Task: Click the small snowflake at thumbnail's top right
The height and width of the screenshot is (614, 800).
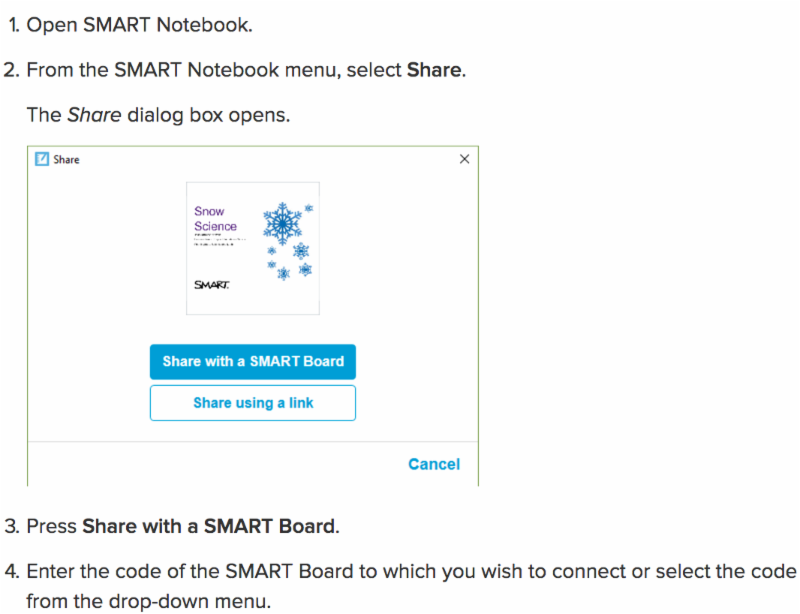Action: point(309,208)
